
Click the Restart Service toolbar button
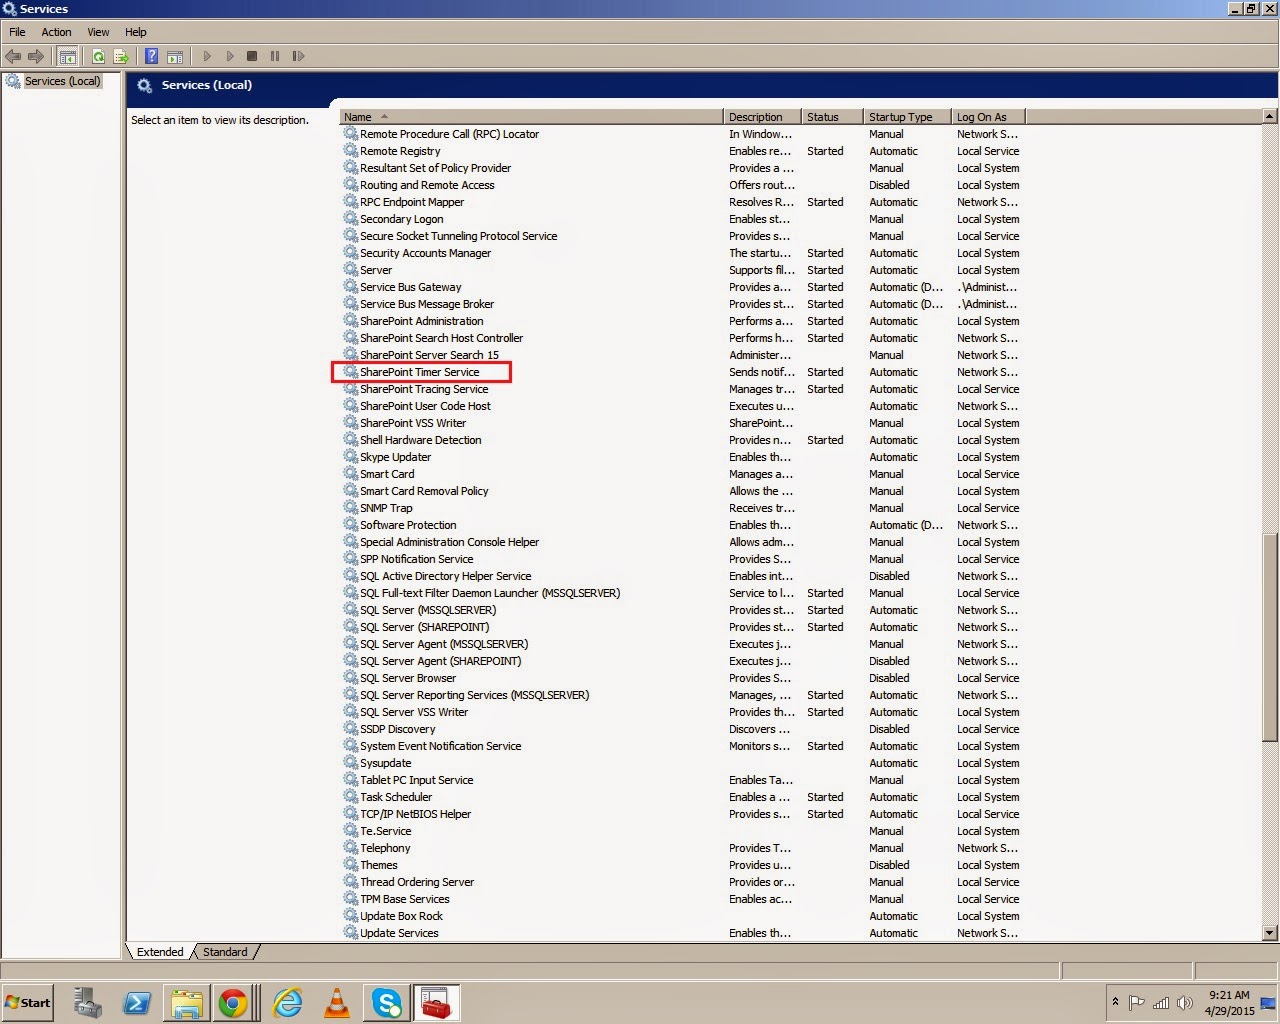tap(298, 56)
